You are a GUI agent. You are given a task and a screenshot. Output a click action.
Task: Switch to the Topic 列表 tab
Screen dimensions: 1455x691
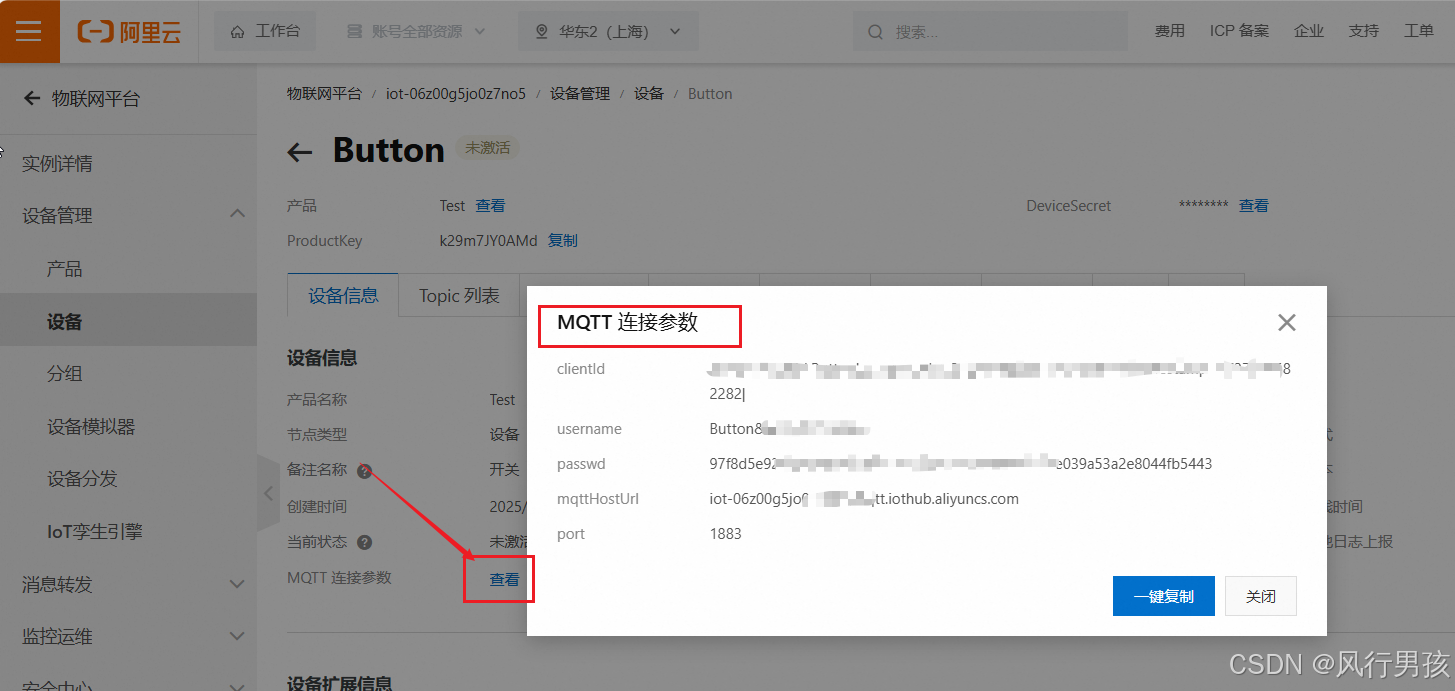[x=459, y=295]
